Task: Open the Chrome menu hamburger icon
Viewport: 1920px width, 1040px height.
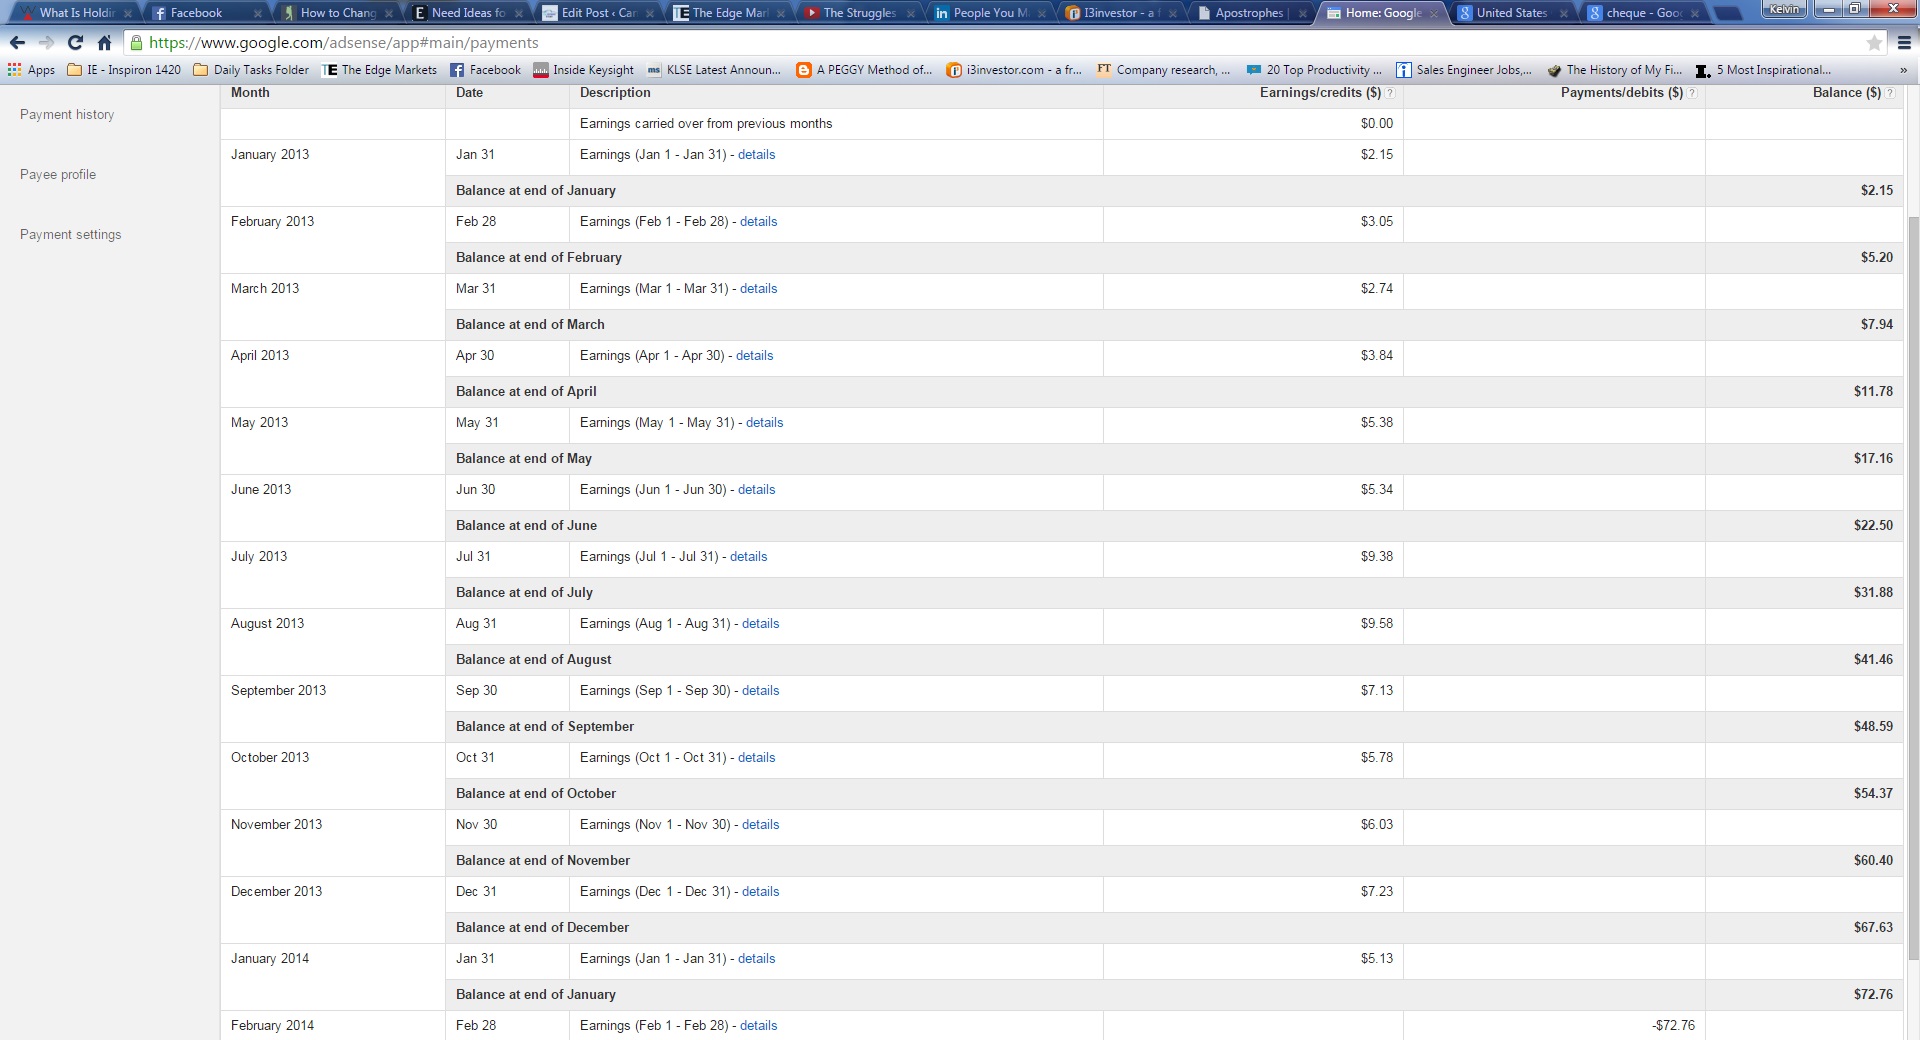Action: click(1904, 43)
